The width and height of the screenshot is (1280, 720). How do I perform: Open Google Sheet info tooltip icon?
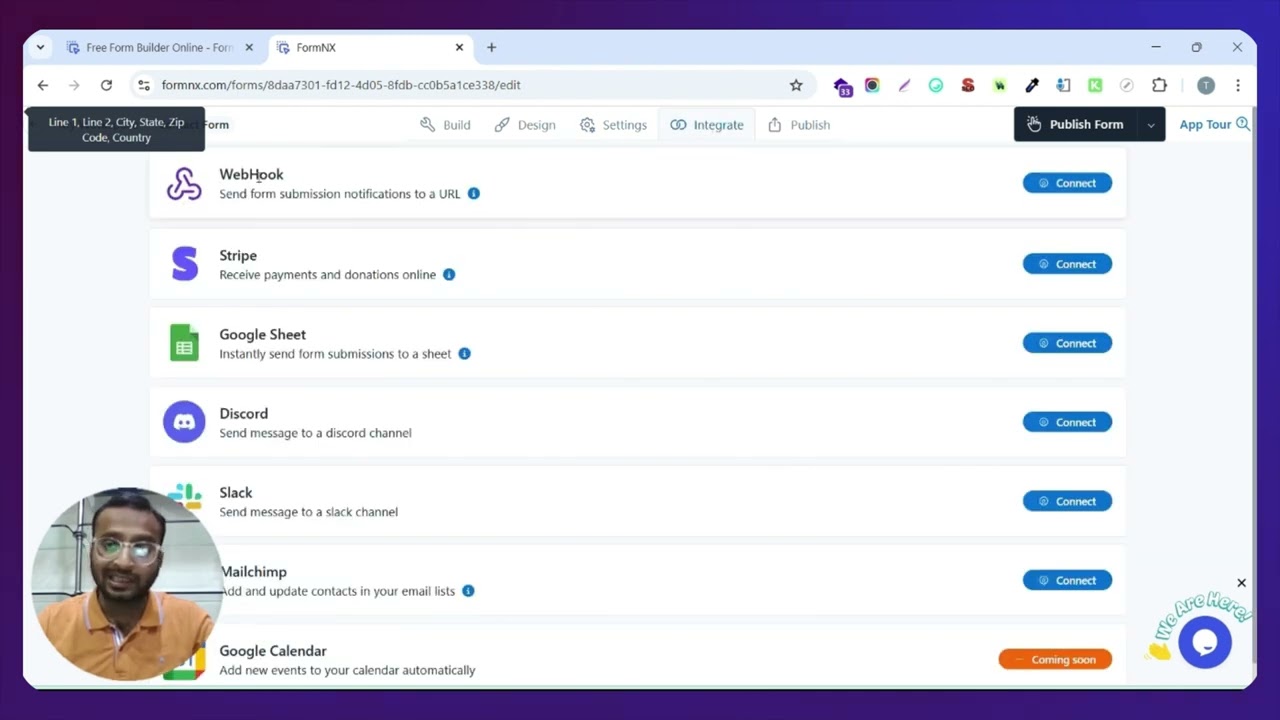tap(464, 354)
